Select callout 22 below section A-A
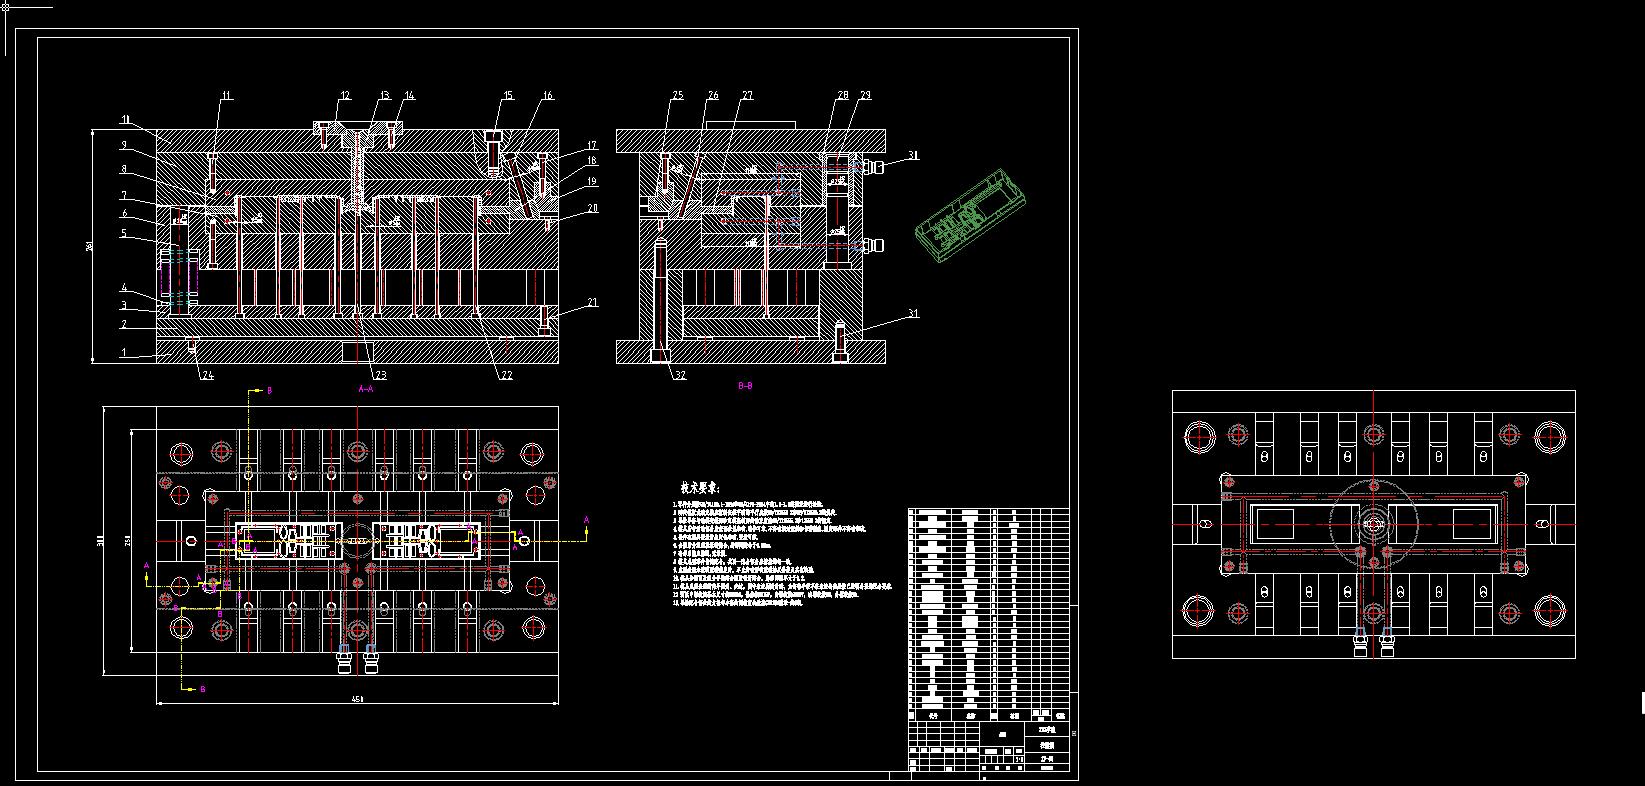Screen dimensions: 1645x786 [x=506, y=376]
